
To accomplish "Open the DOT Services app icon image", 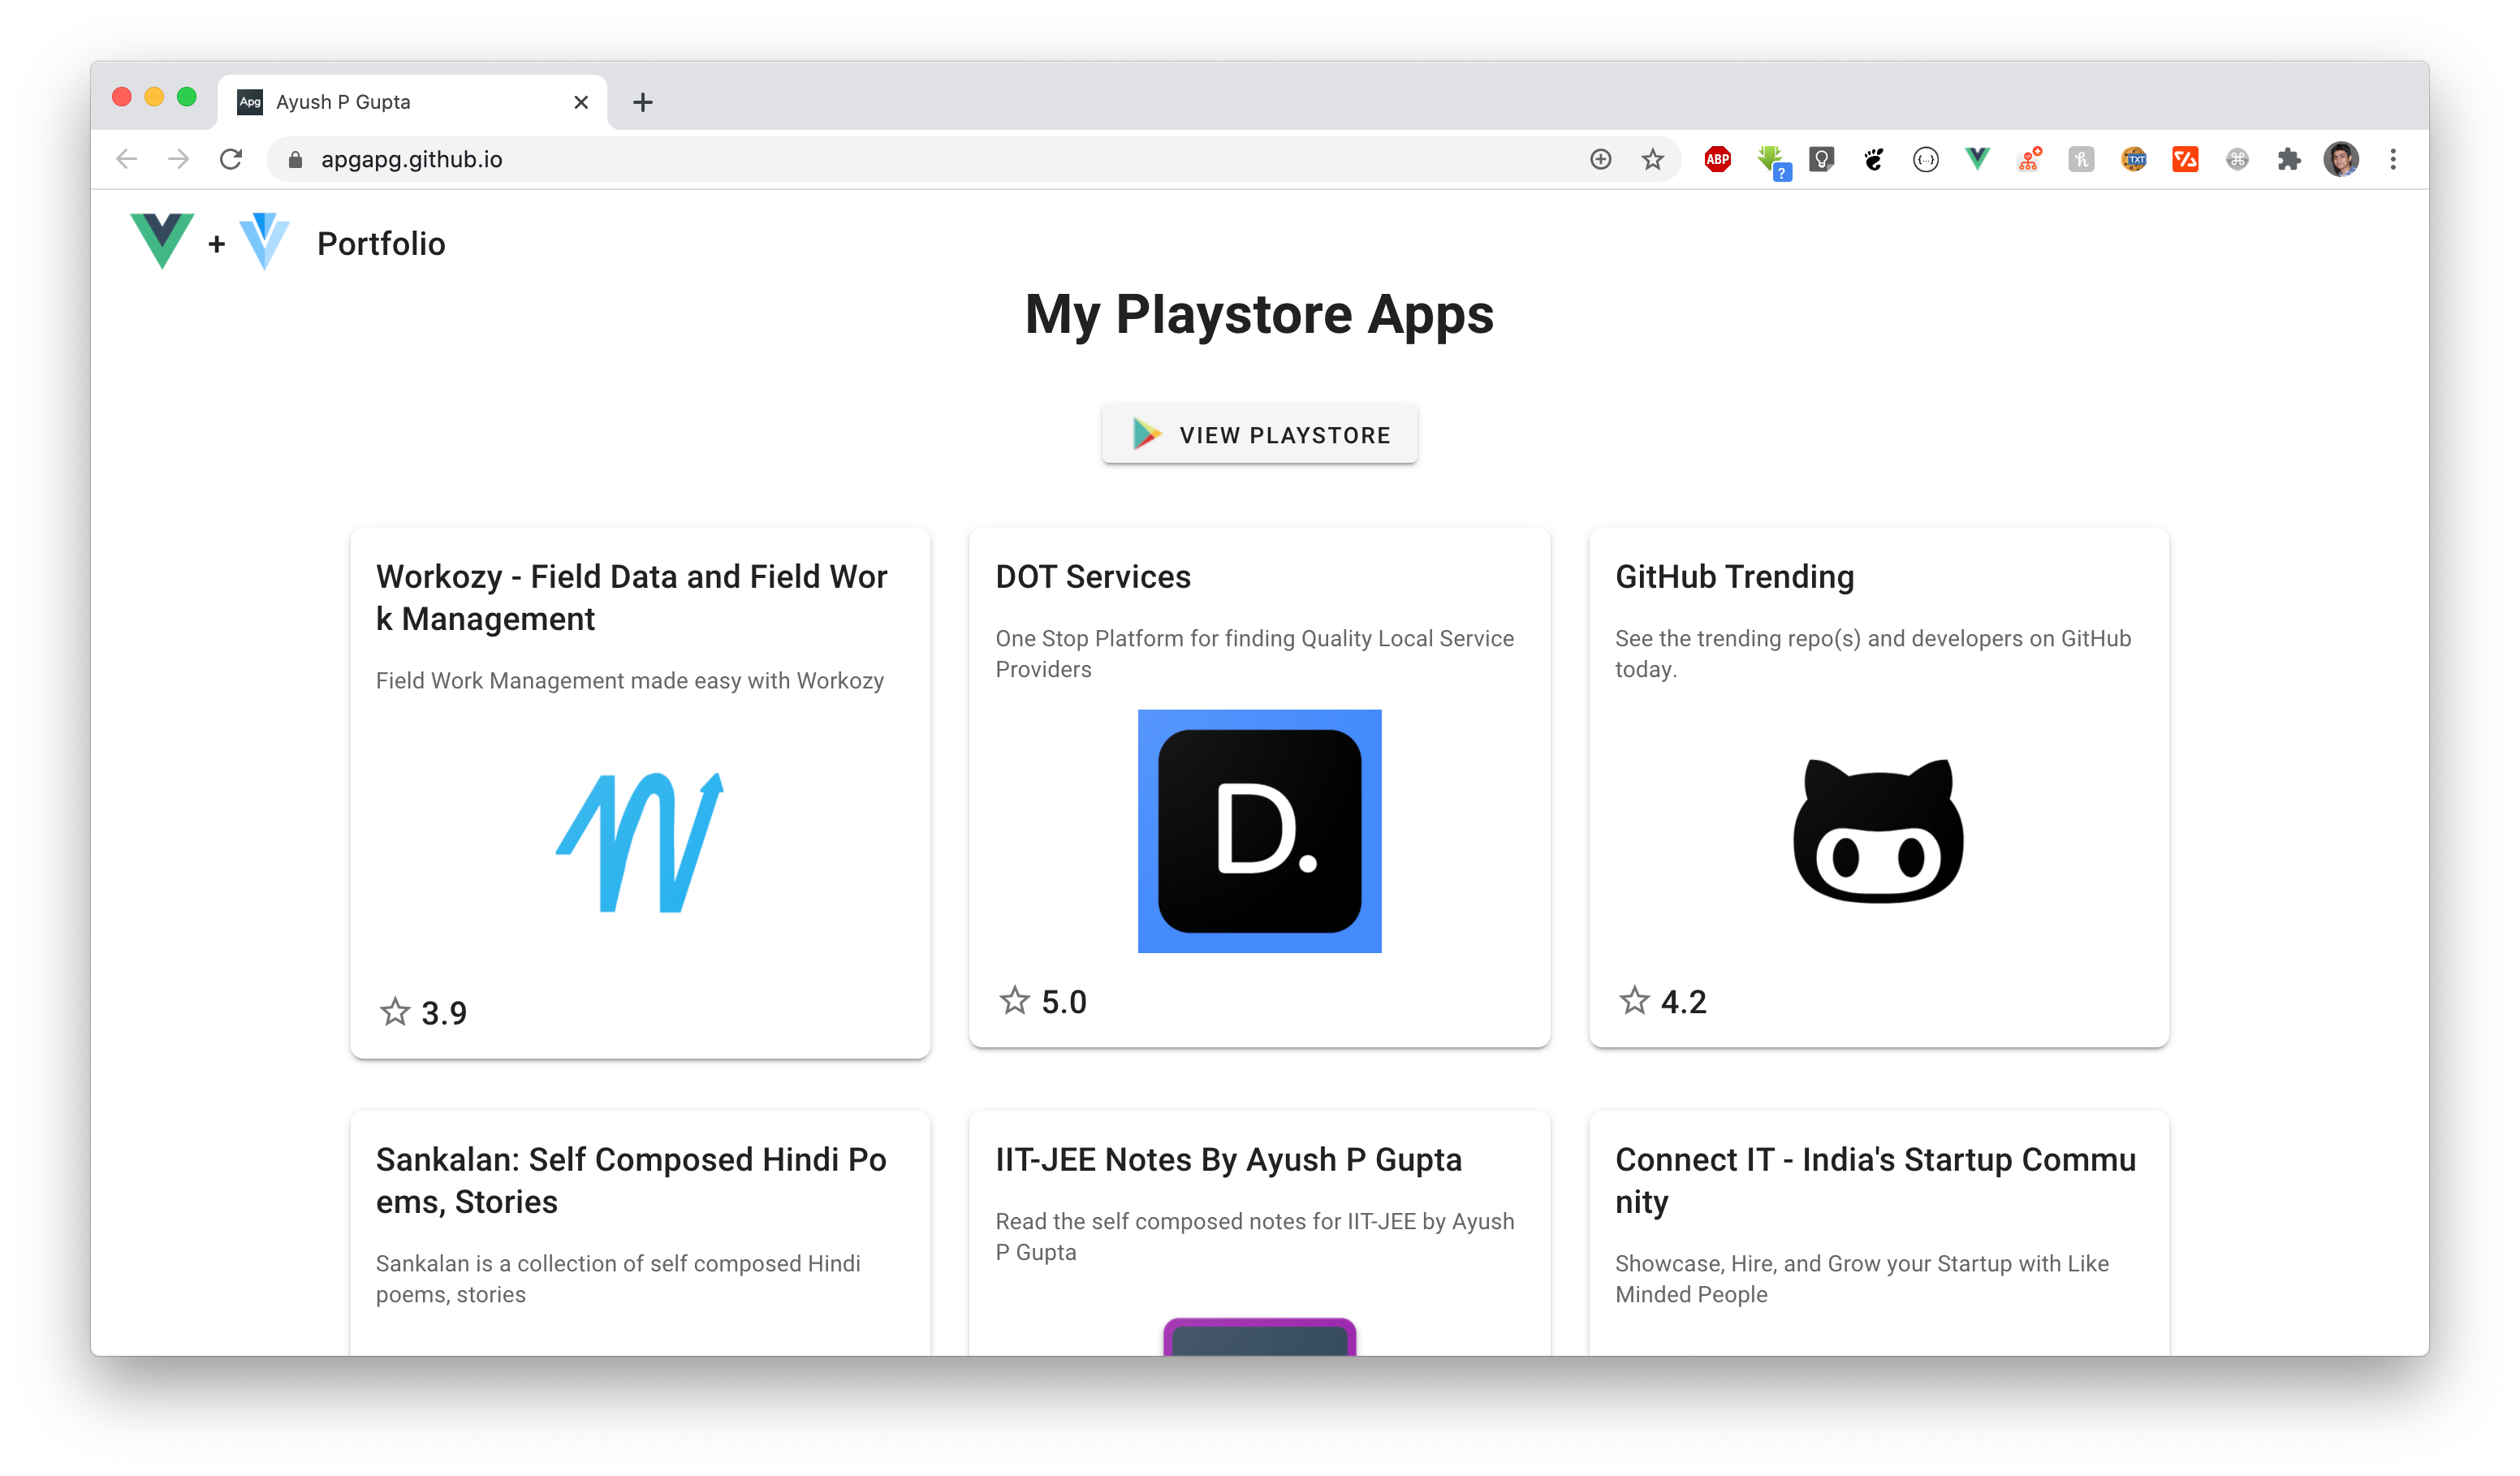I will pos(1259,831).
